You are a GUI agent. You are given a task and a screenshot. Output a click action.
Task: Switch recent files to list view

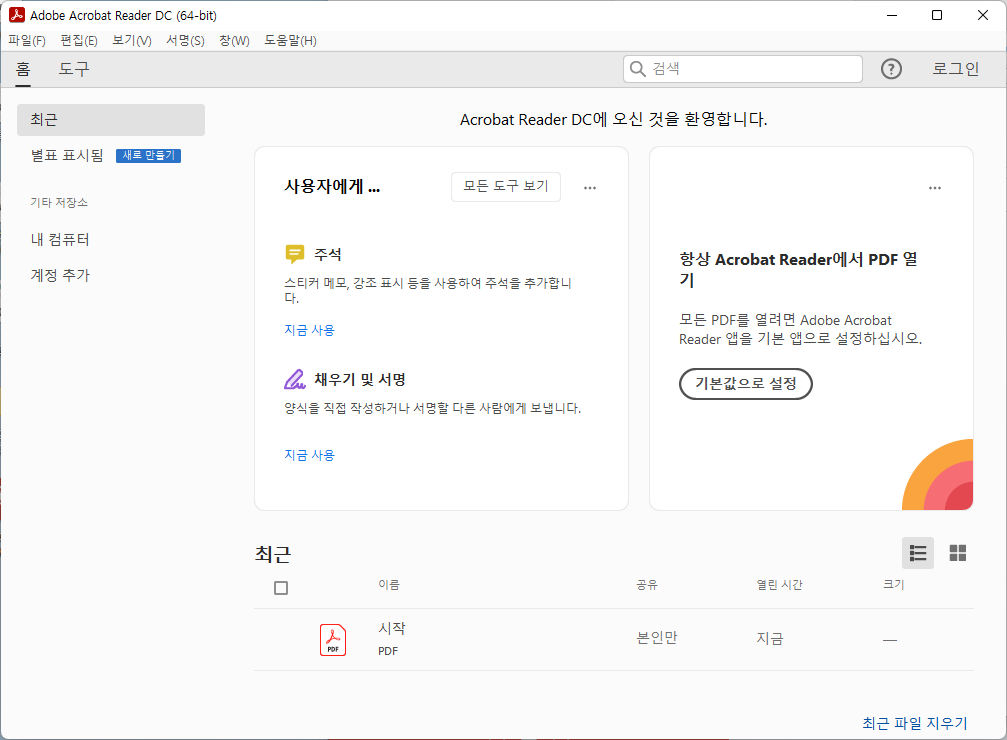[918, 553]
